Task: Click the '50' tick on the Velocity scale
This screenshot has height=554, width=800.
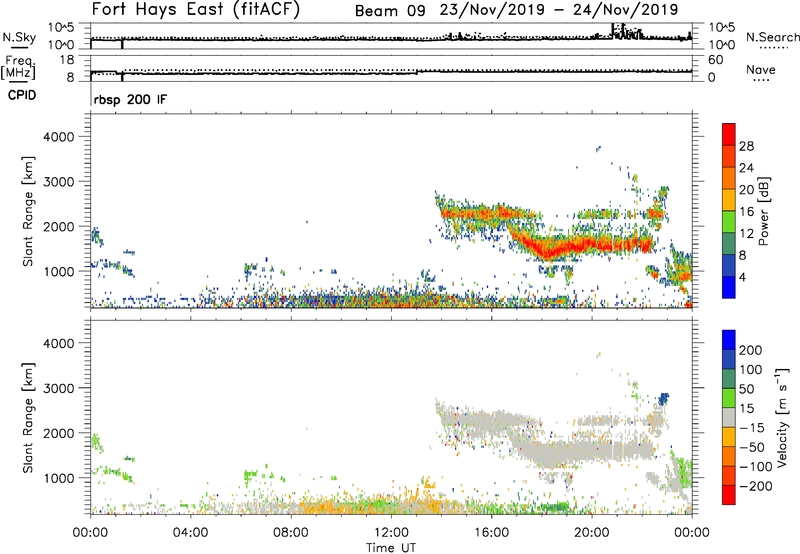Action: click(x=746, y=389)
